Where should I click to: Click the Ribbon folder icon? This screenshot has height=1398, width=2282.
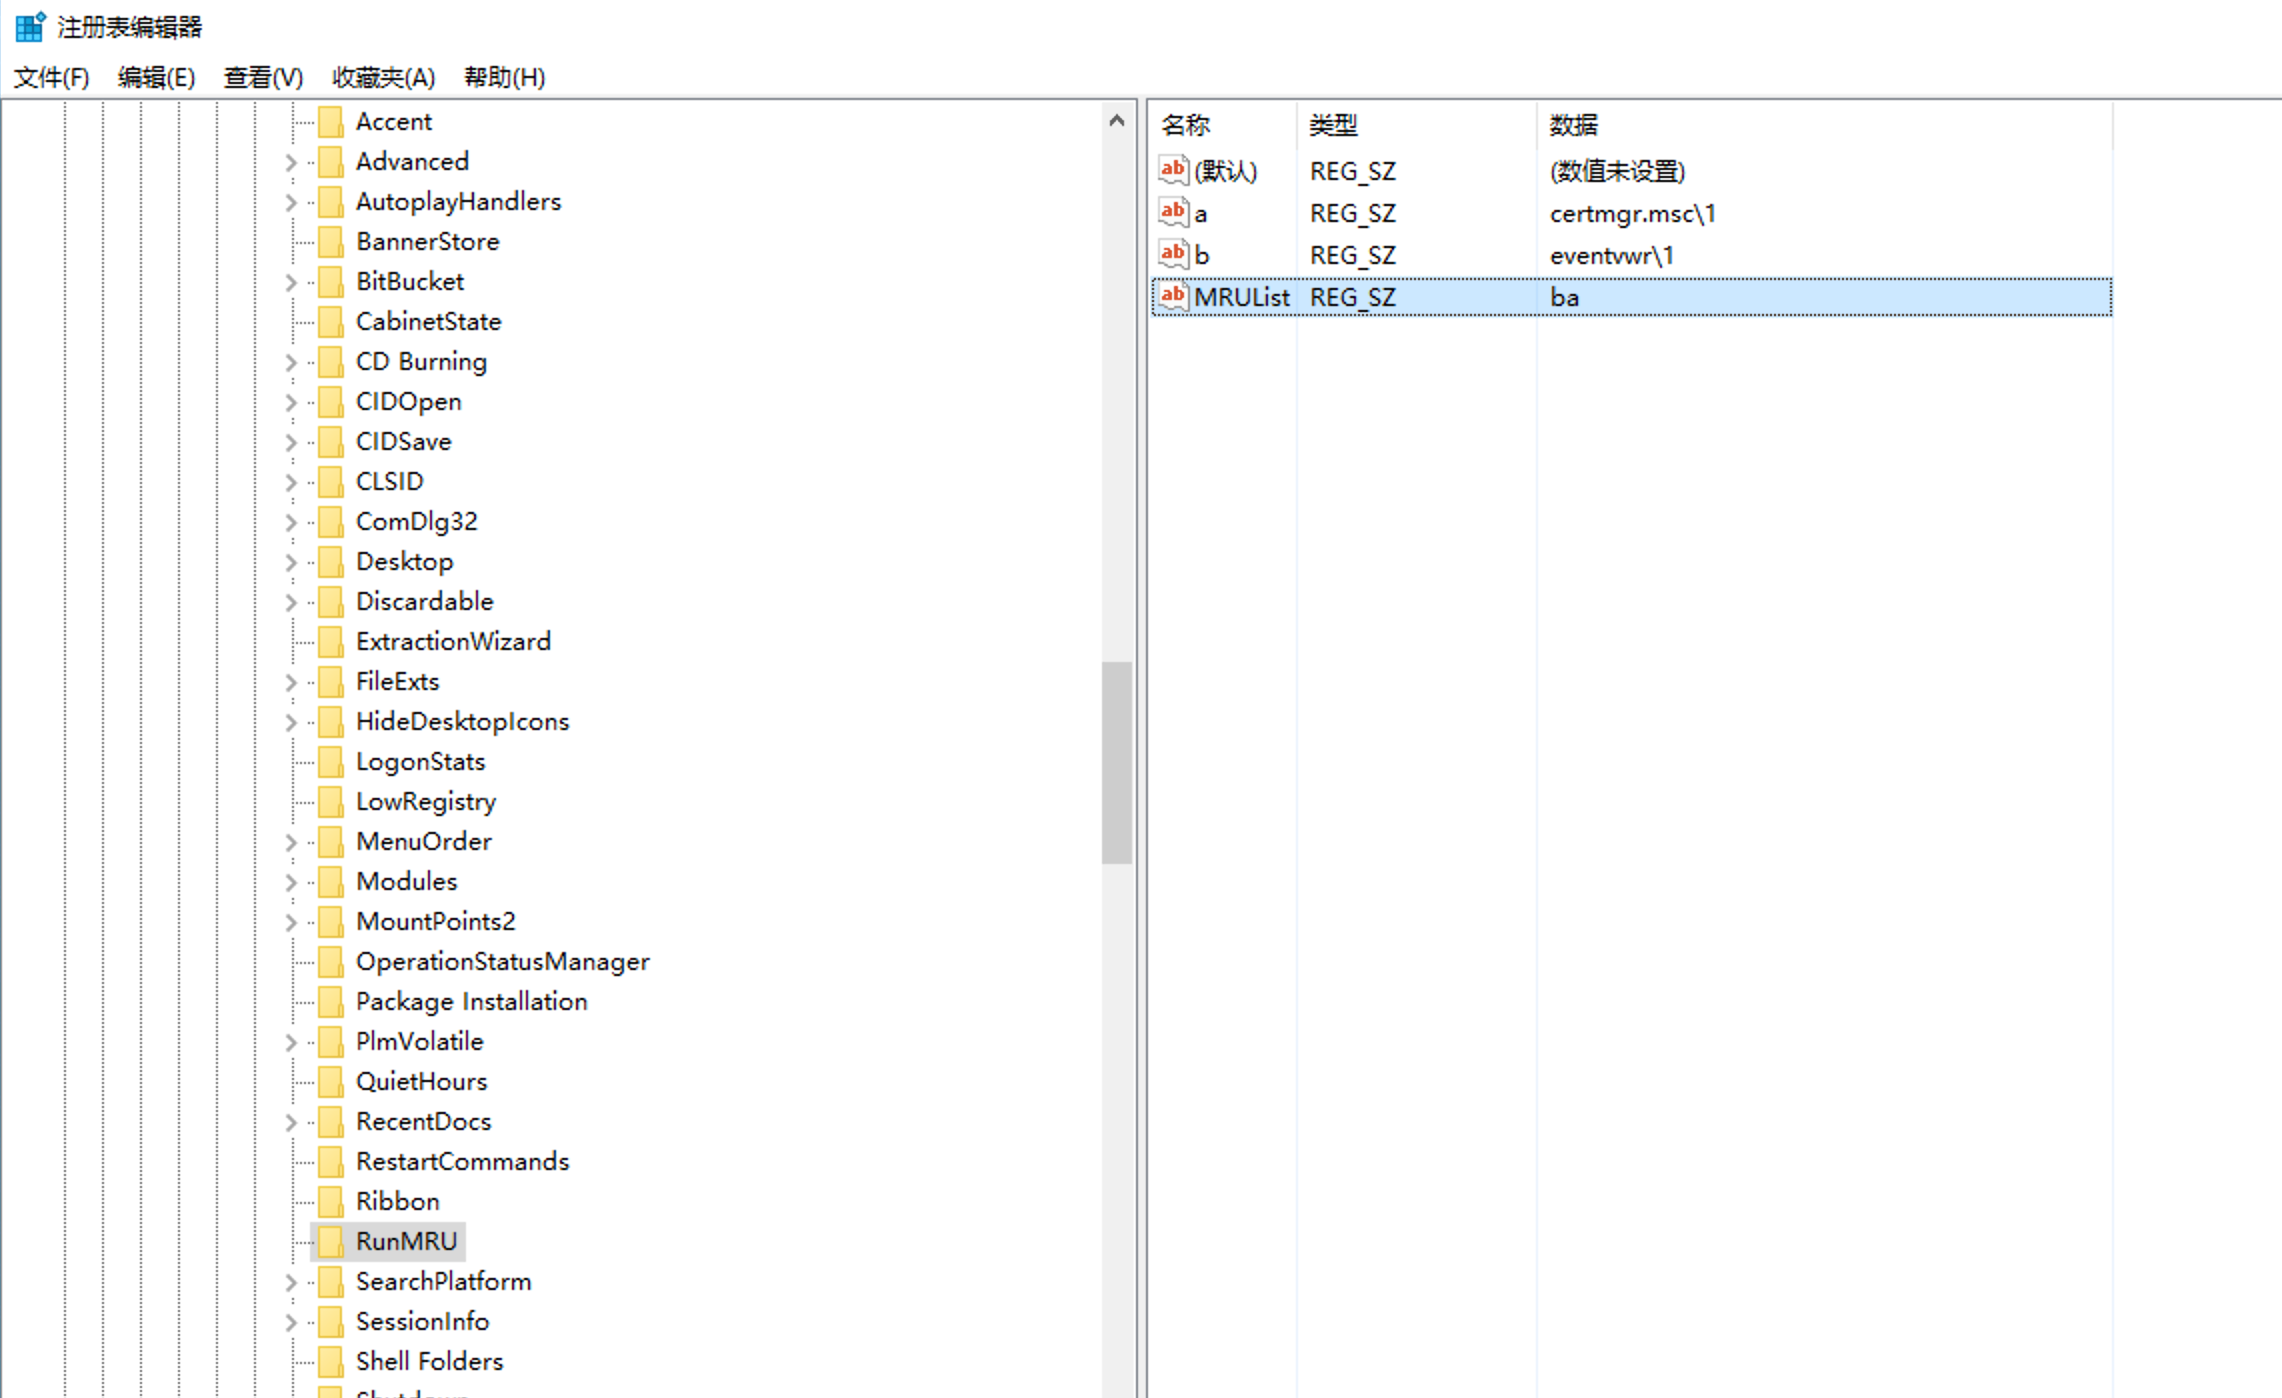(x=330, y=1201)
